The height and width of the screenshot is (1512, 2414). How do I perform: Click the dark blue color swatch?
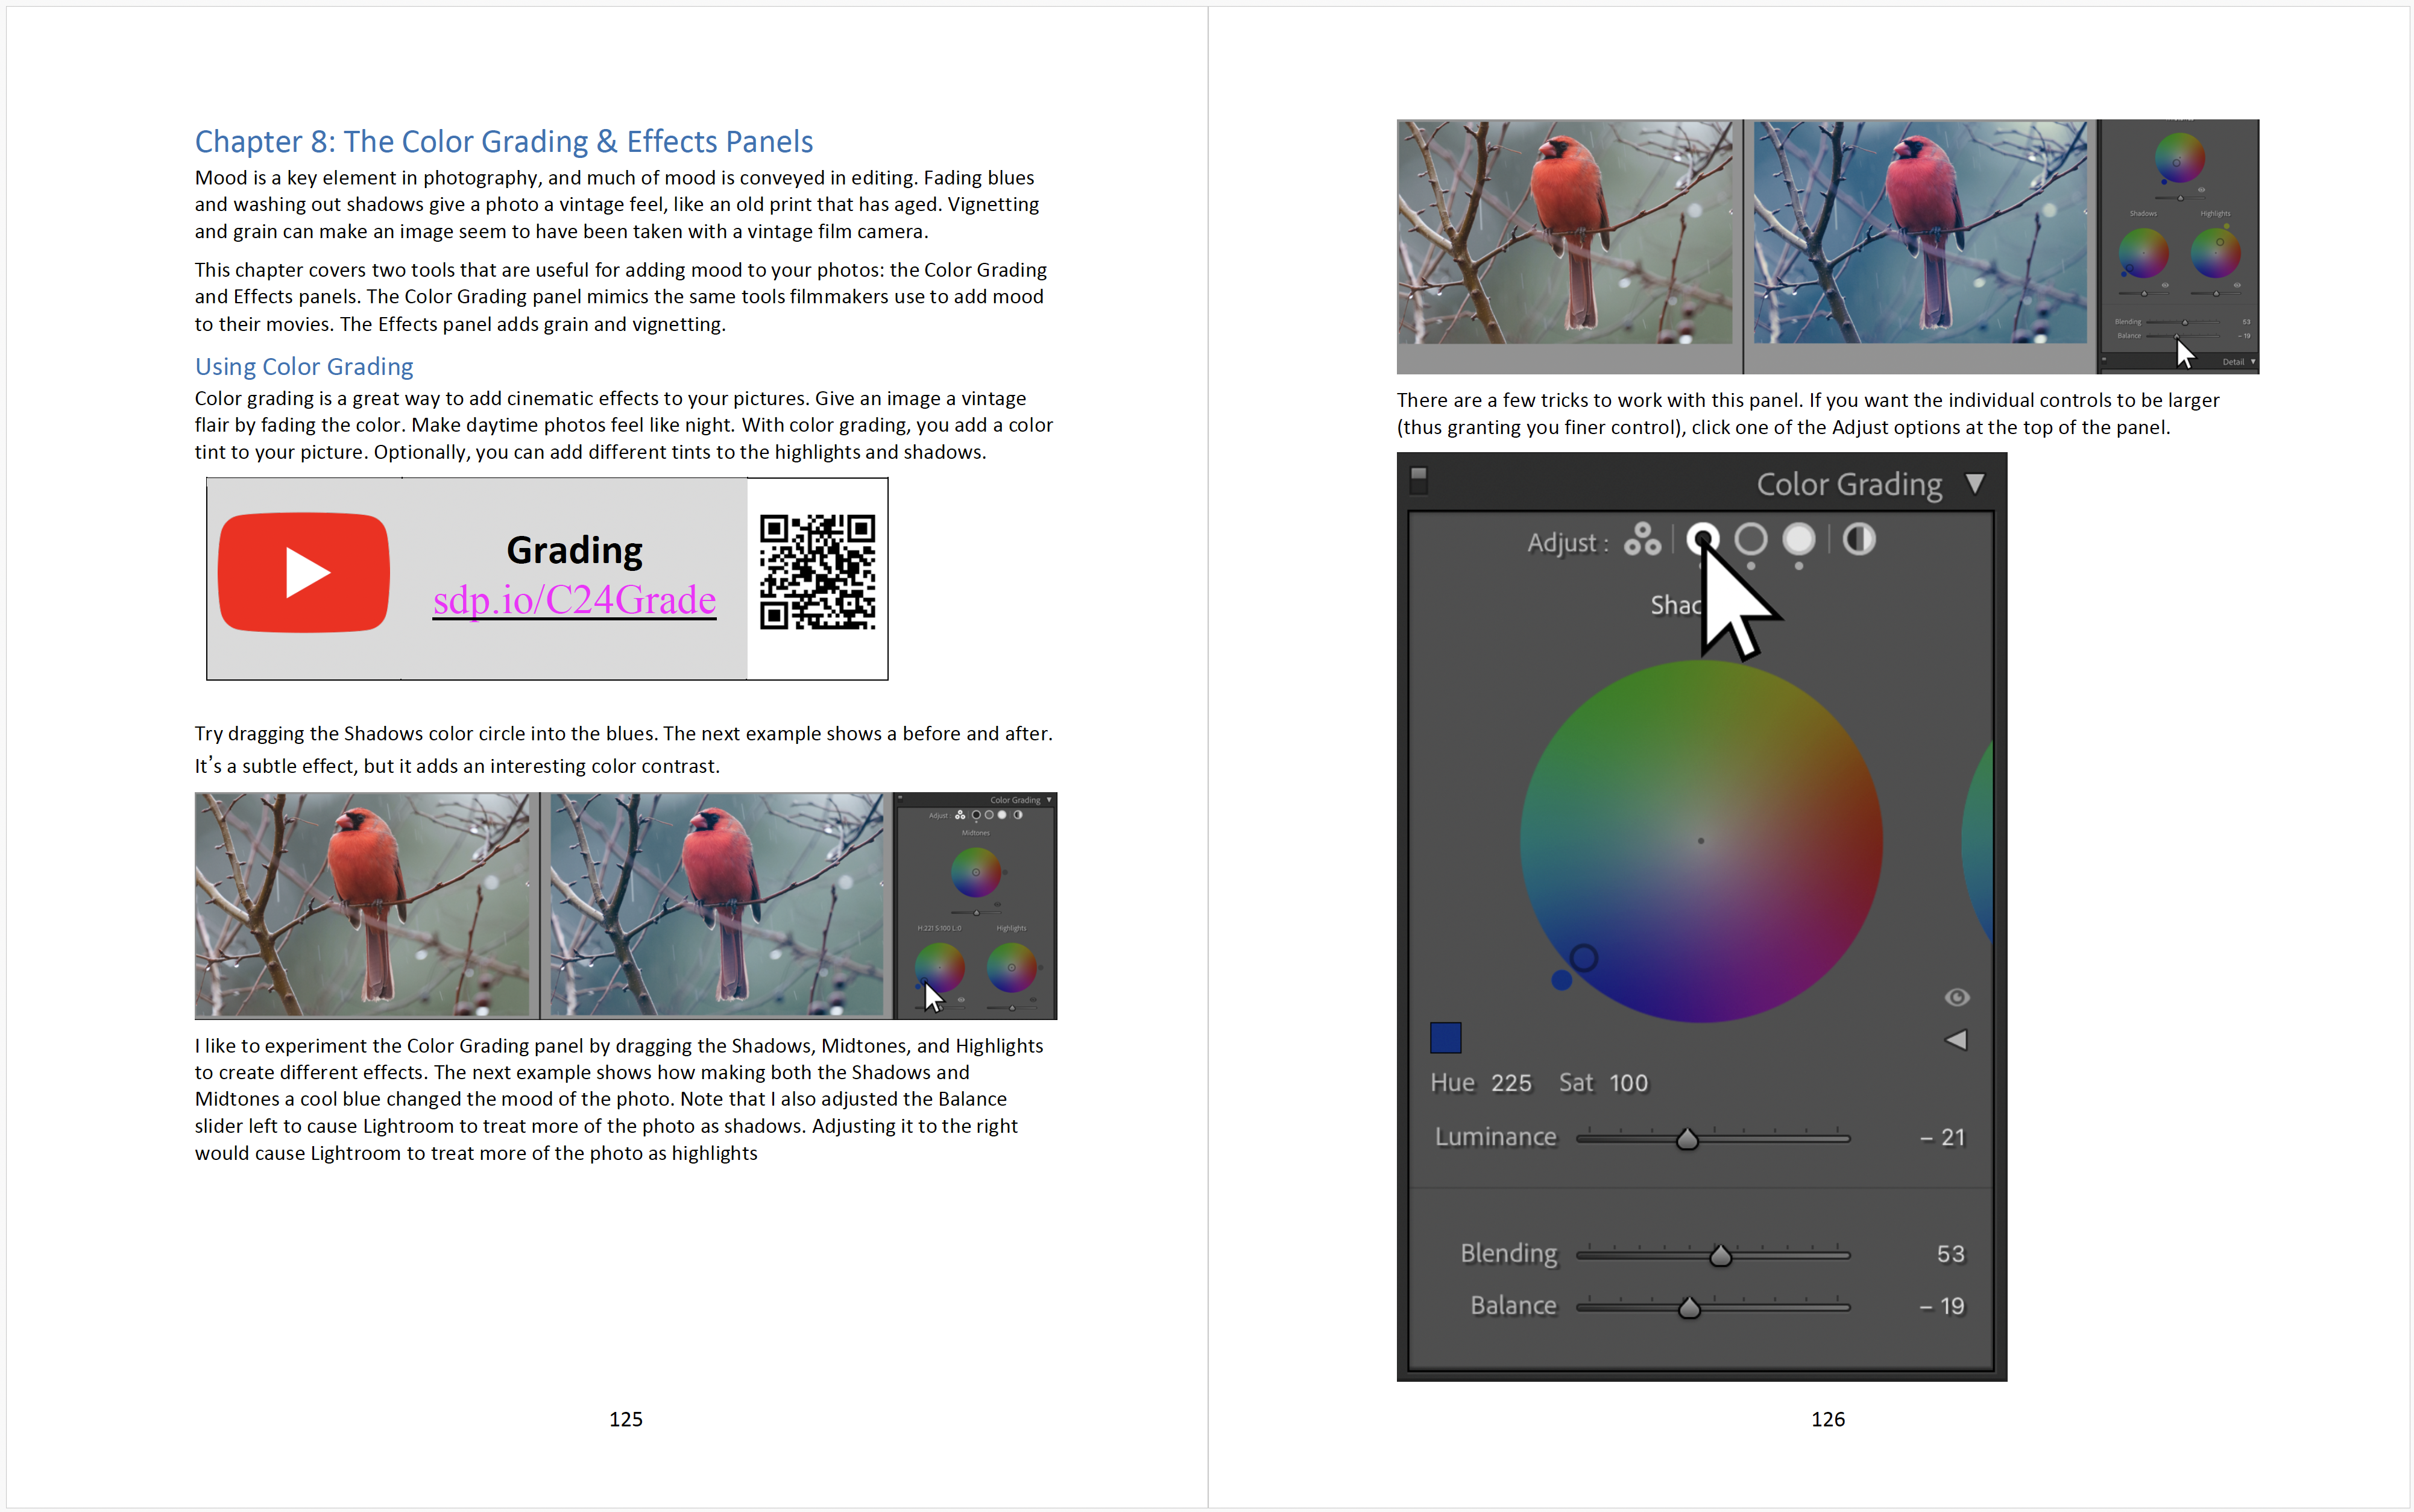(1445, 1038)
